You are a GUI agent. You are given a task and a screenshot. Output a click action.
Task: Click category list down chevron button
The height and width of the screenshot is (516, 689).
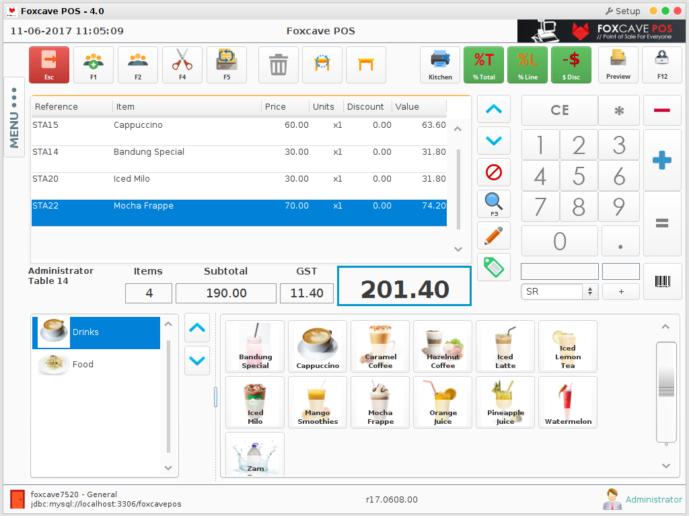(197, 360)
